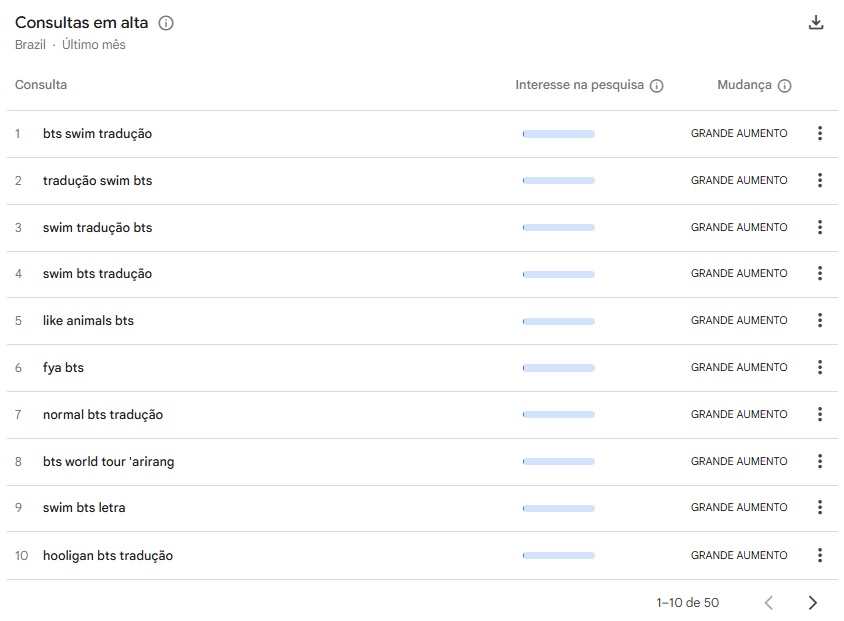Open query swim bts letra
844x621 pixels.
[84, 507]
